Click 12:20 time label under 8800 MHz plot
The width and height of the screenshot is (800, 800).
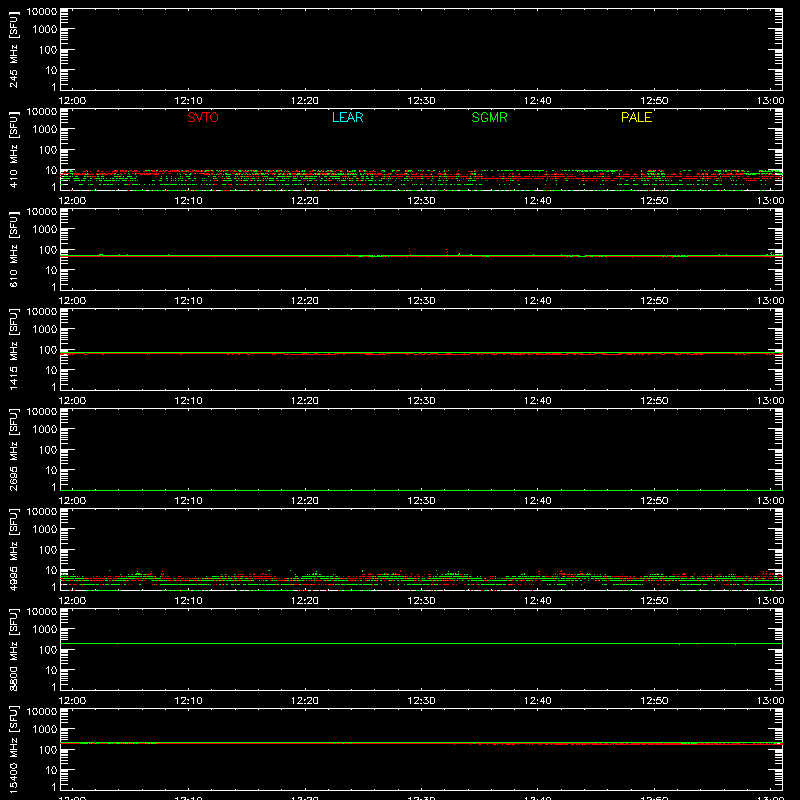click(x=305, y=701)
